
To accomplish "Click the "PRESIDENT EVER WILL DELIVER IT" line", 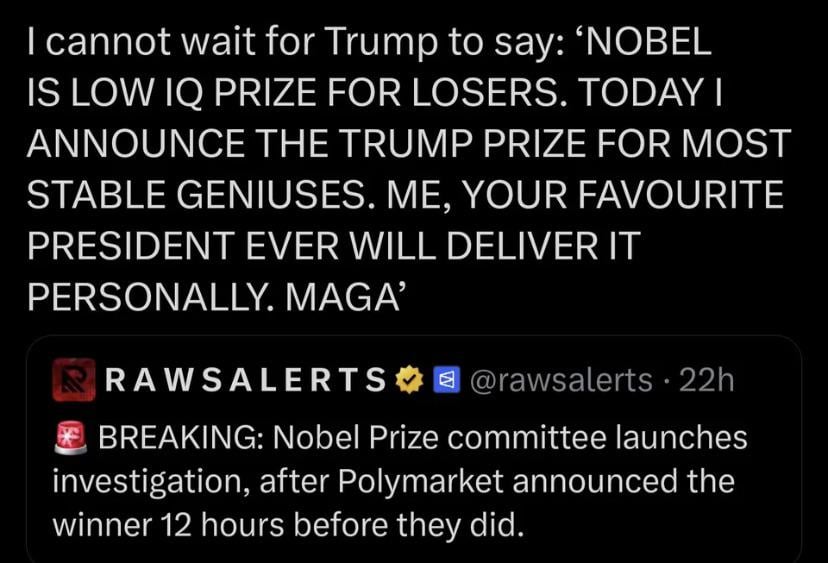I will pos(331,246).
